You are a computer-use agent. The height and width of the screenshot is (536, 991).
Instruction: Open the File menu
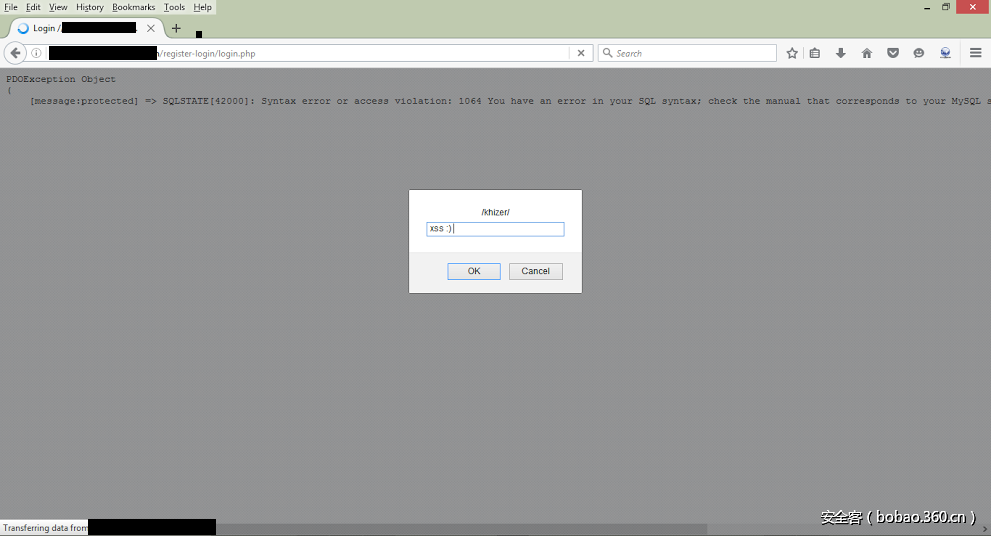11,7
